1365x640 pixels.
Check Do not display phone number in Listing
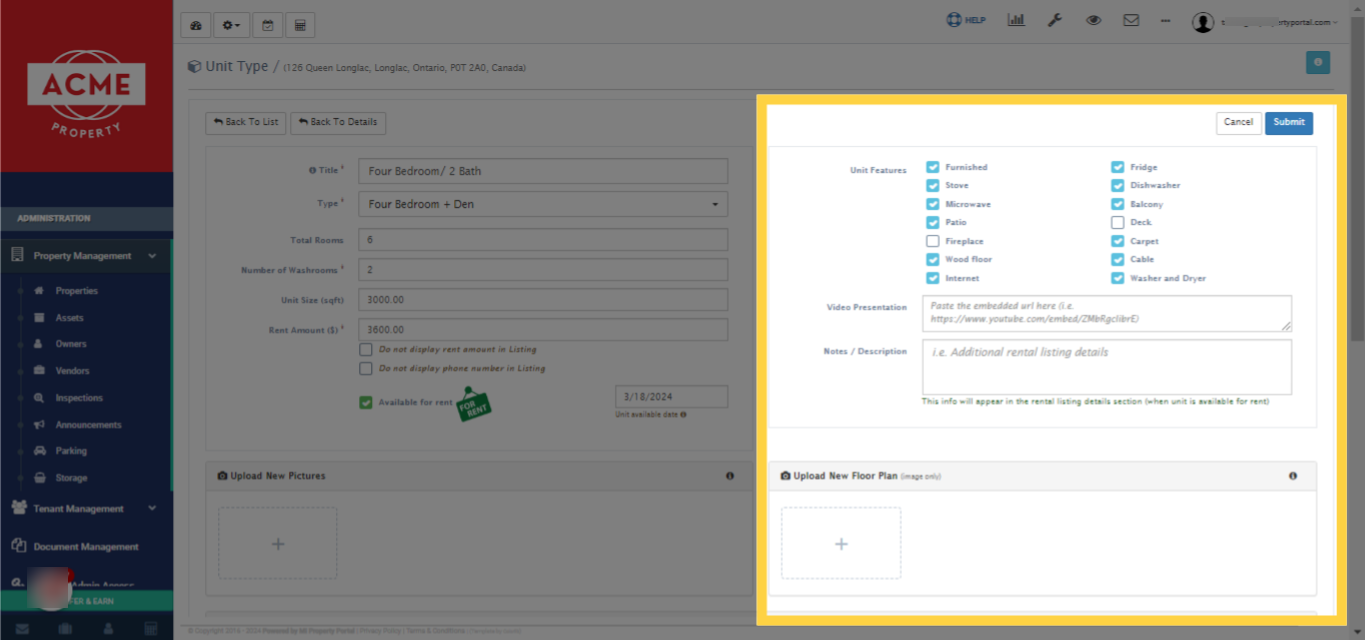pyautogui.click(x=366, y=369)
